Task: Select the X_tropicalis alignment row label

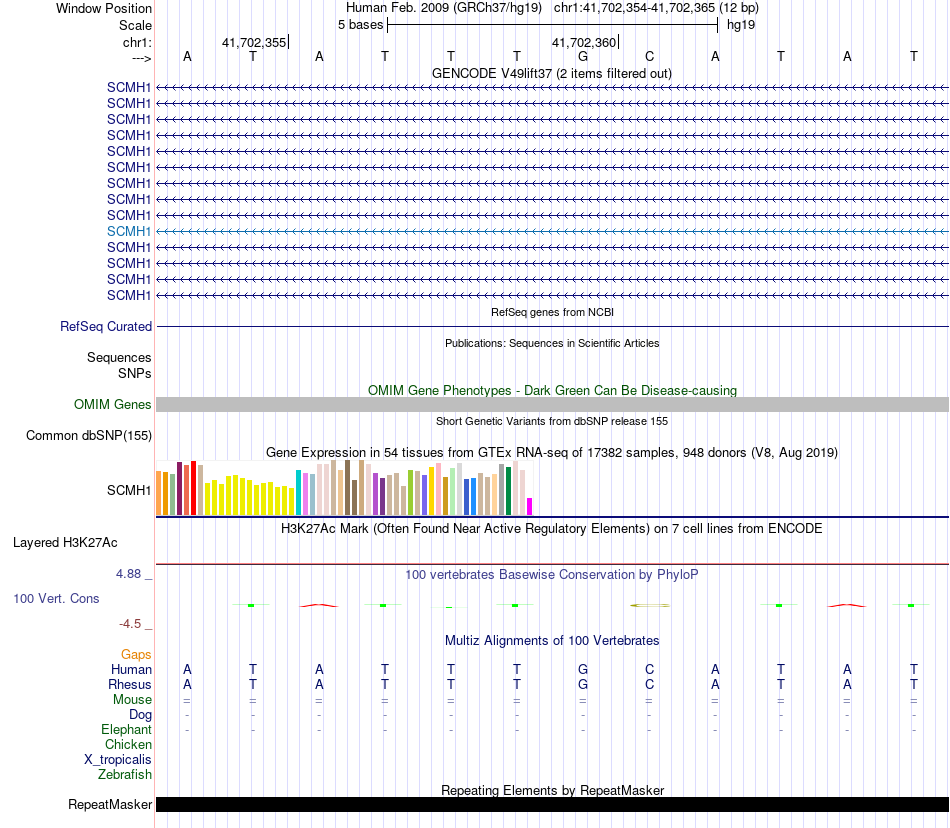Action: tap(118, 760)
